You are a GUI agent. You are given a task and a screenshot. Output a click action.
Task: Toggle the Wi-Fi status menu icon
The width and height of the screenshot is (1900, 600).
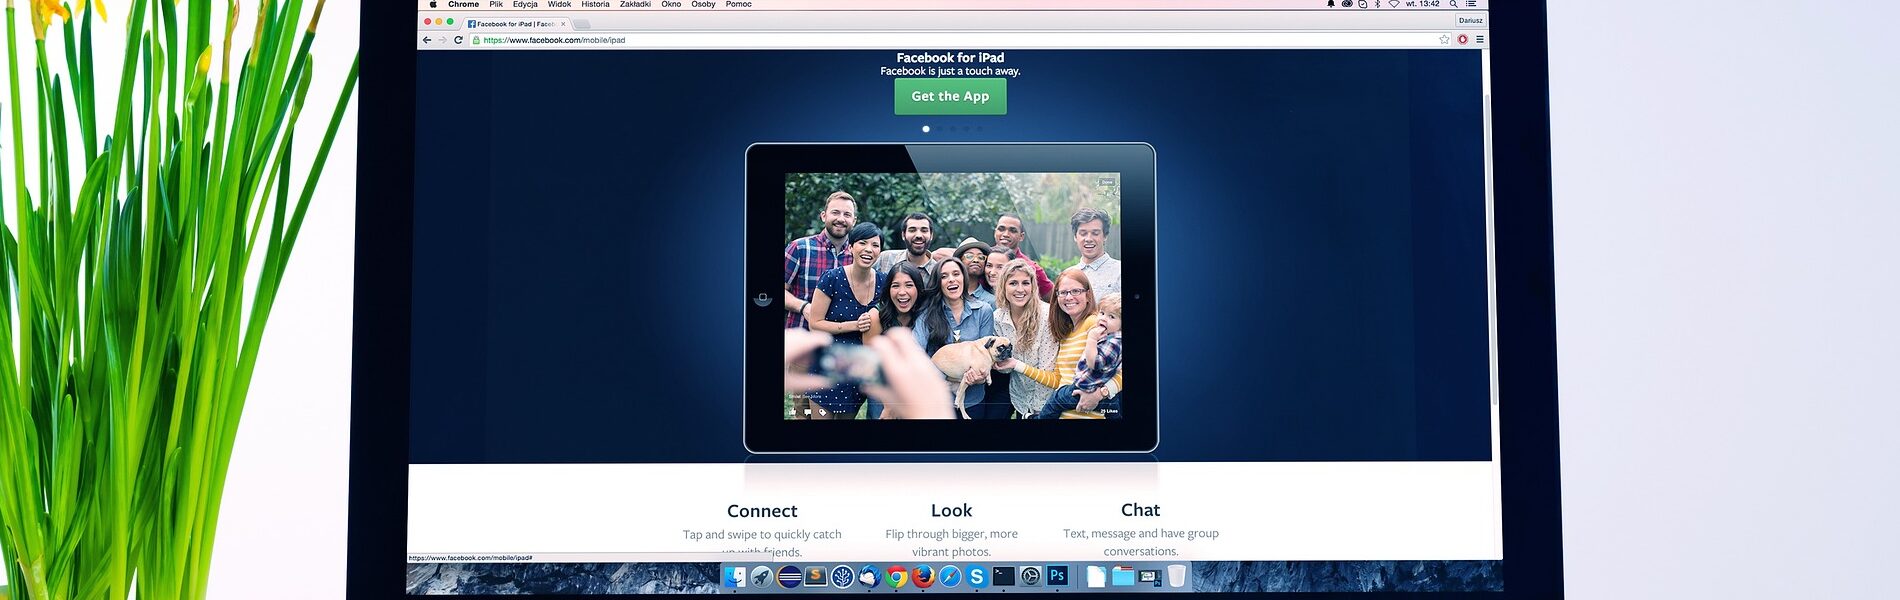click(1393, 4)
